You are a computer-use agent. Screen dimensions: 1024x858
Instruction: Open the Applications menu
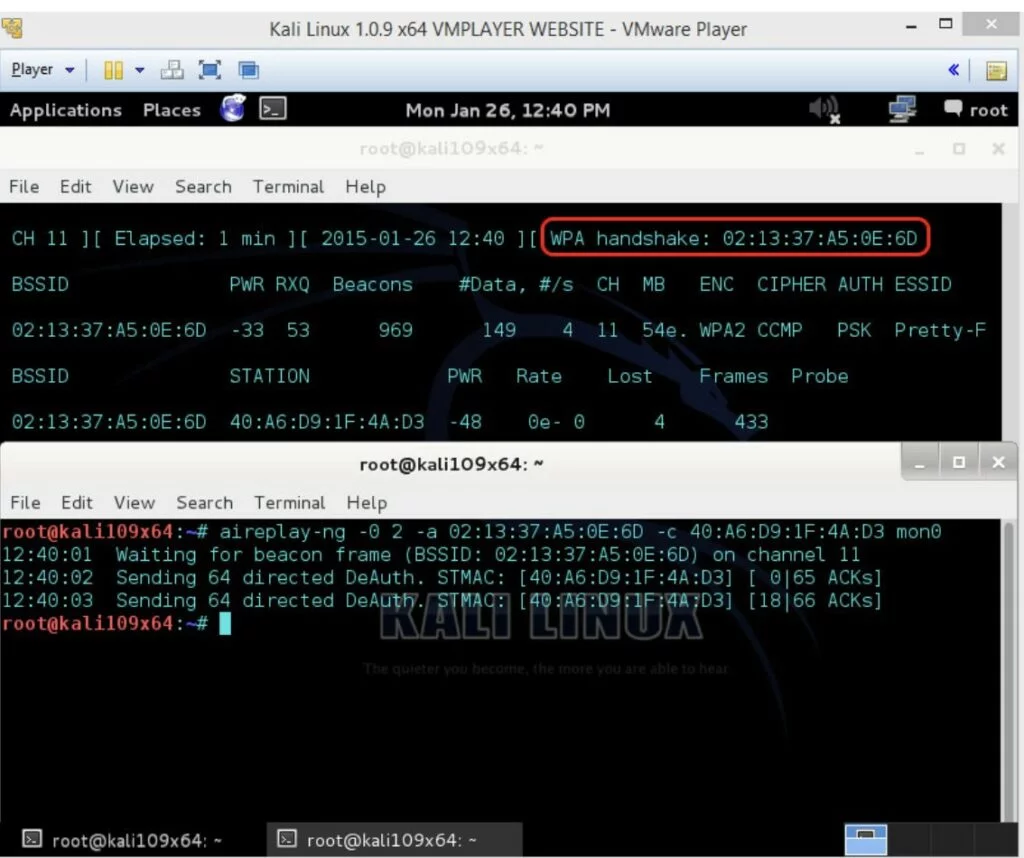point(65,110)
